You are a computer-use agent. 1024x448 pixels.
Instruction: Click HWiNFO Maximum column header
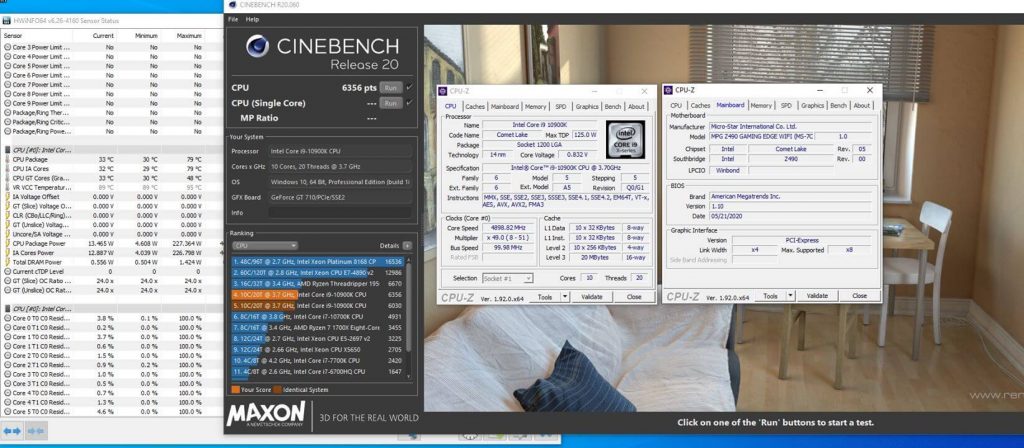(182, 36)
